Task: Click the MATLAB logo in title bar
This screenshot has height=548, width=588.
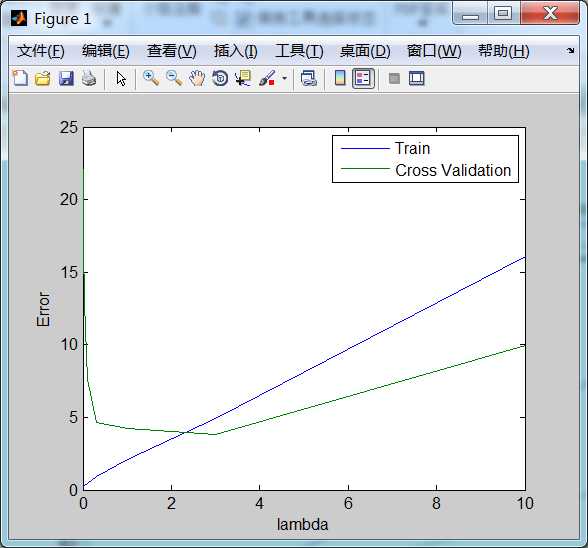Action: tap(18, 18)
